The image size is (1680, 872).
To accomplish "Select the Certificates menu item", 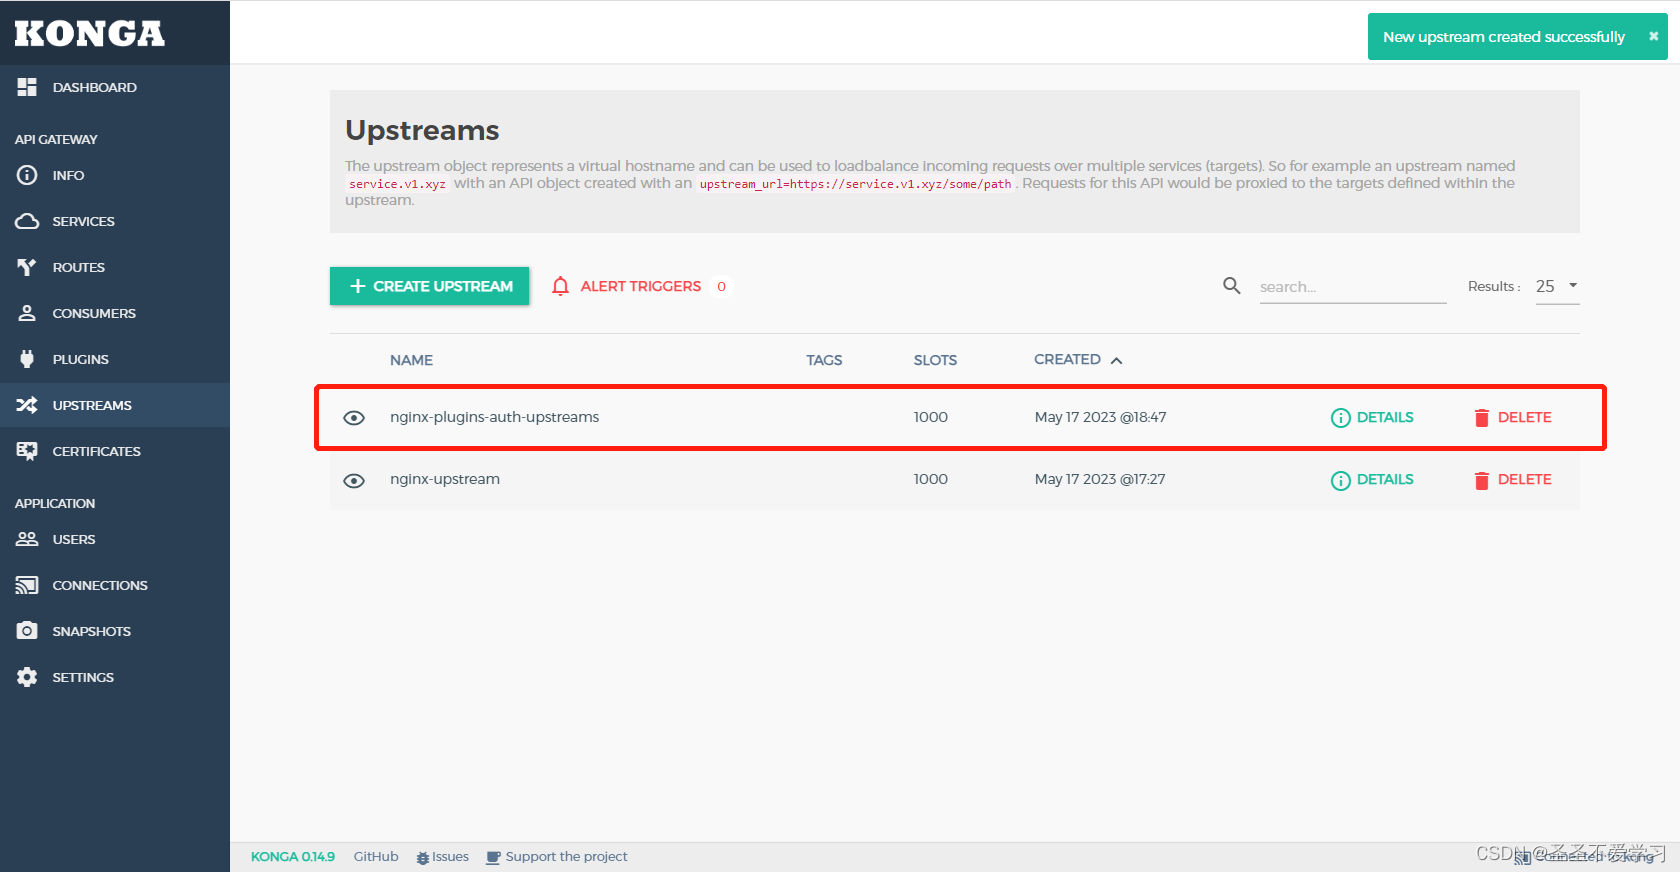I will [x=115, y=451].
